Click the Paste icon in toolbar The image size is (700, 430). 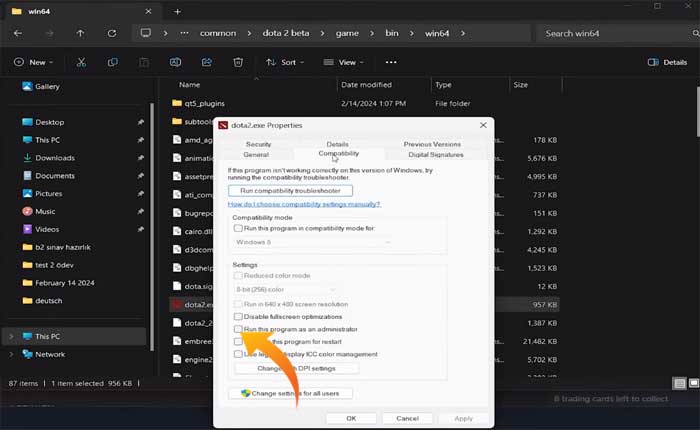tap(144, 62)
